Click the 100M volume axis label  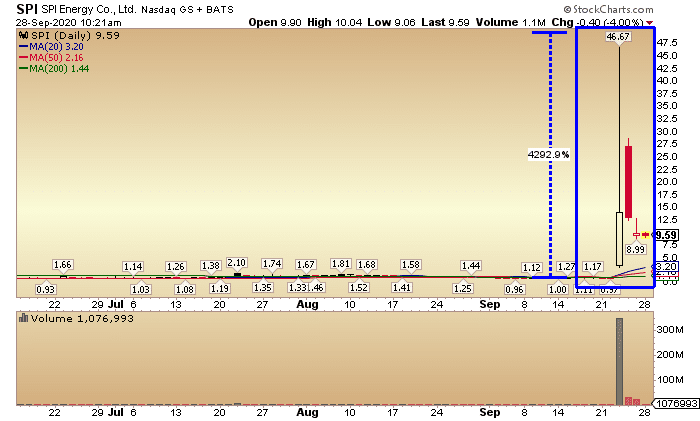coord(670,379)
